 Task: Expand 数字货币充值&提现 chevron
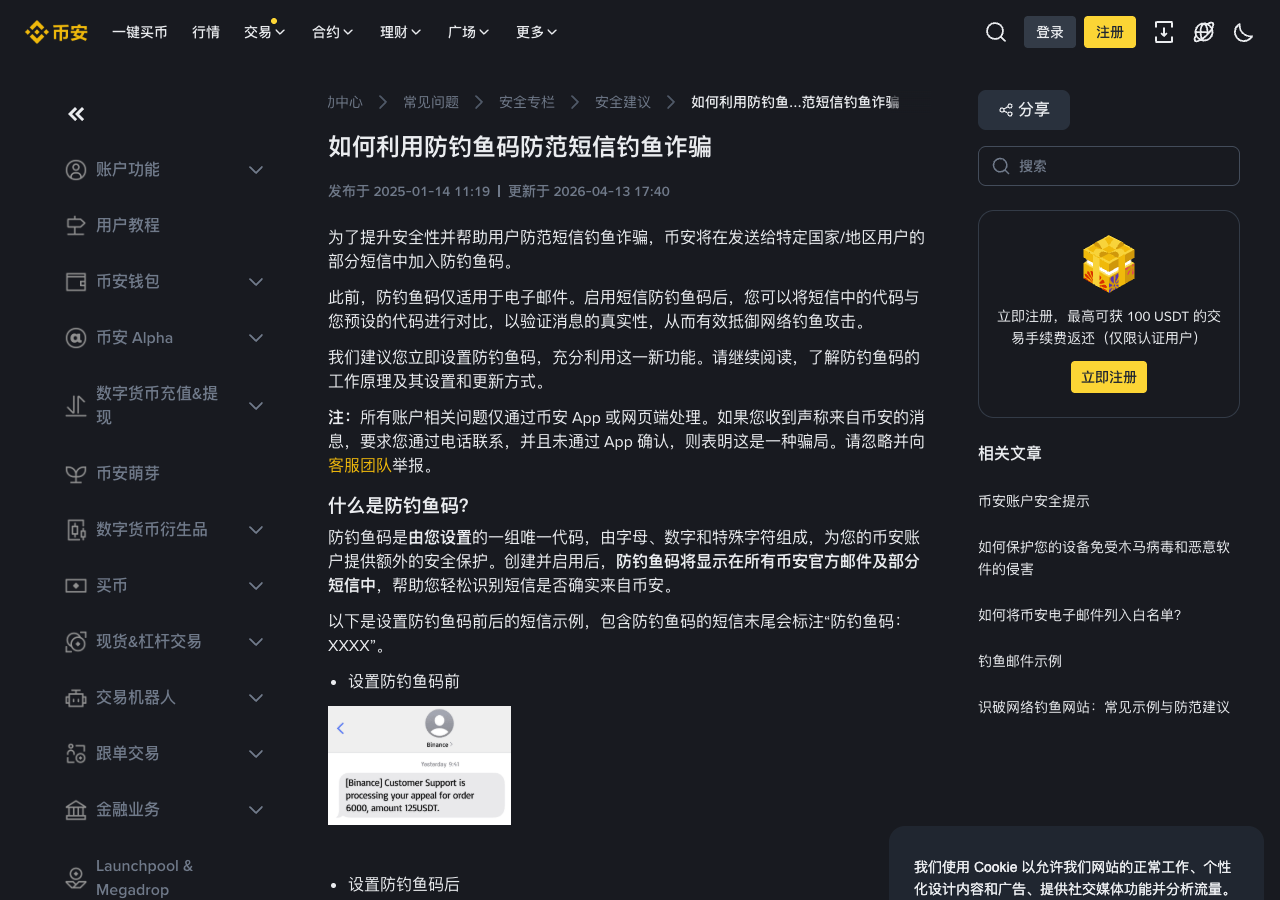256,406
